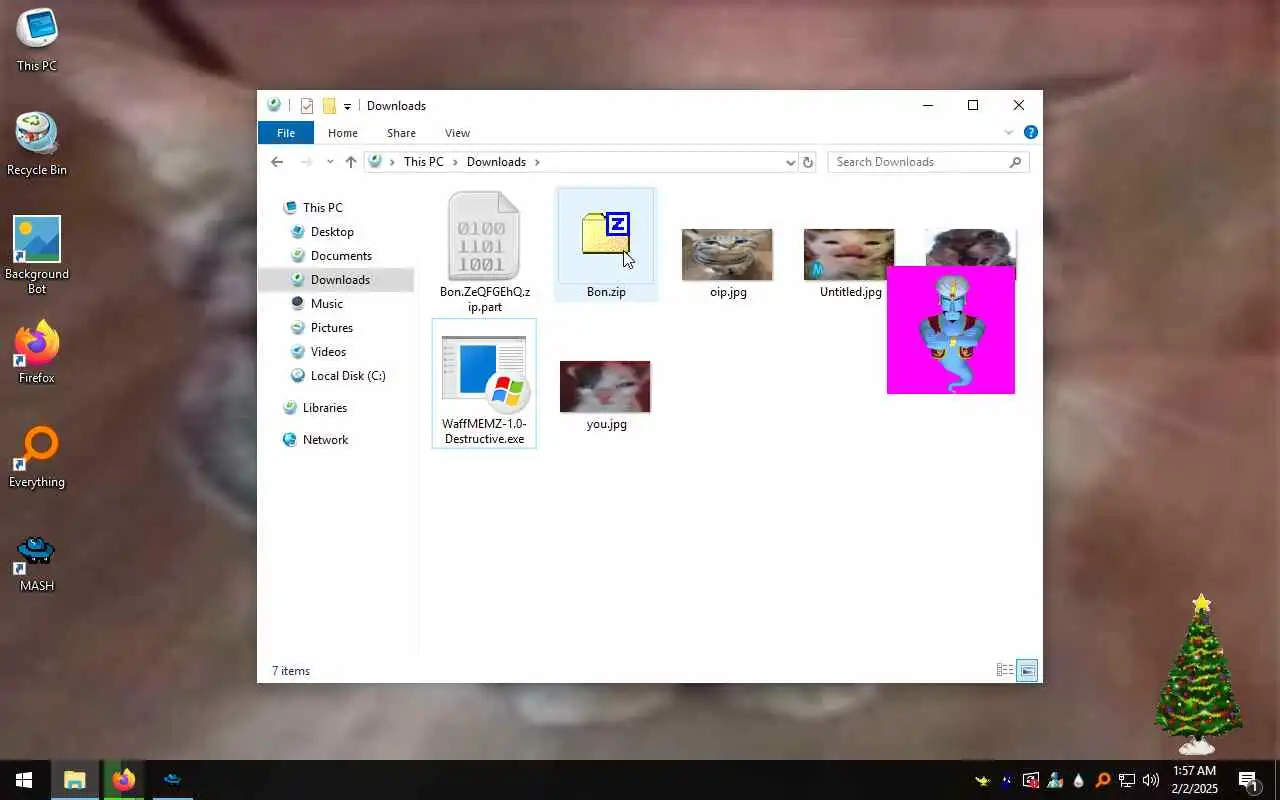Open the Recycle Bin desktop icon
Viewport: 1280px width, 800px height.
coord(37,145)
